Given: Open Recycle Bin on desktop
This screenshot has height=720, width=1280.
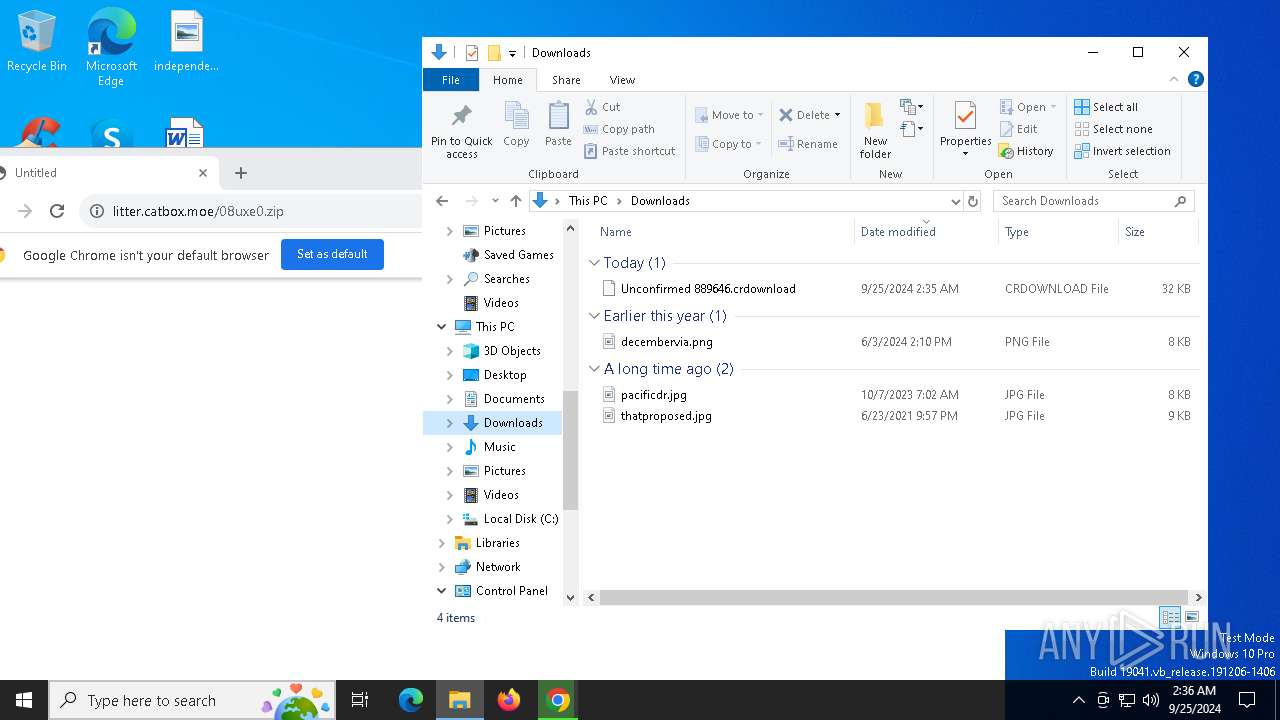Looking at the screenshot, I should click(x=36, y=42).
